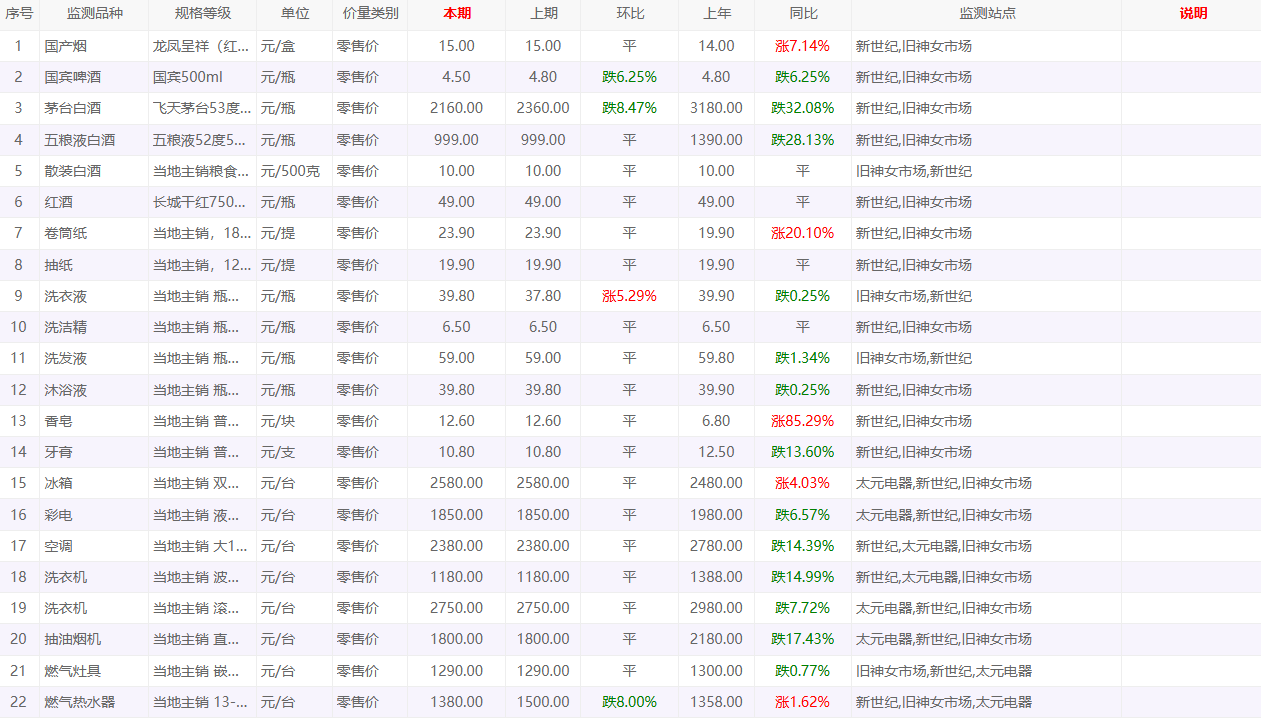Image resolution: width=1261 pixels, height=720 pixels.
Task: Select the 五粮液白酒 product name cell
Action: point(80,140)
